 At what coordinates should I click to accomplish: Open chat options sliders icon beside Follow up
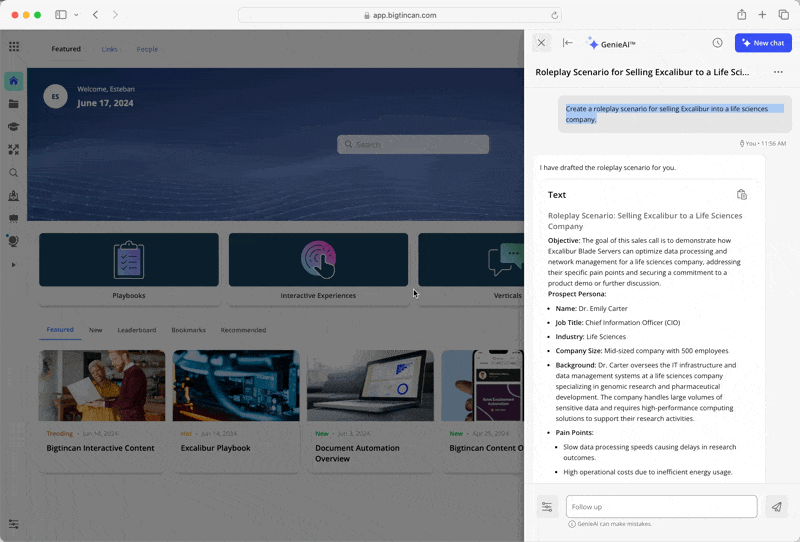[x=547, y=507]
